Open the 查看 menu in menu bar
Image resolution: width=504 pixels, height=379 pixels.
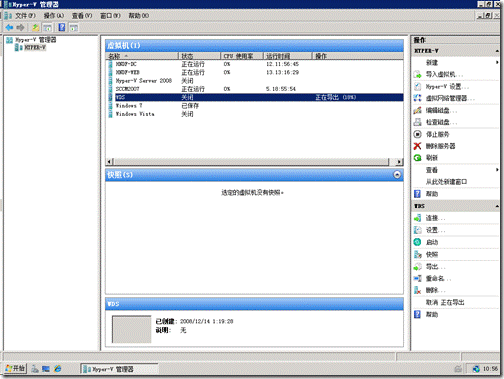pos(82,16)
